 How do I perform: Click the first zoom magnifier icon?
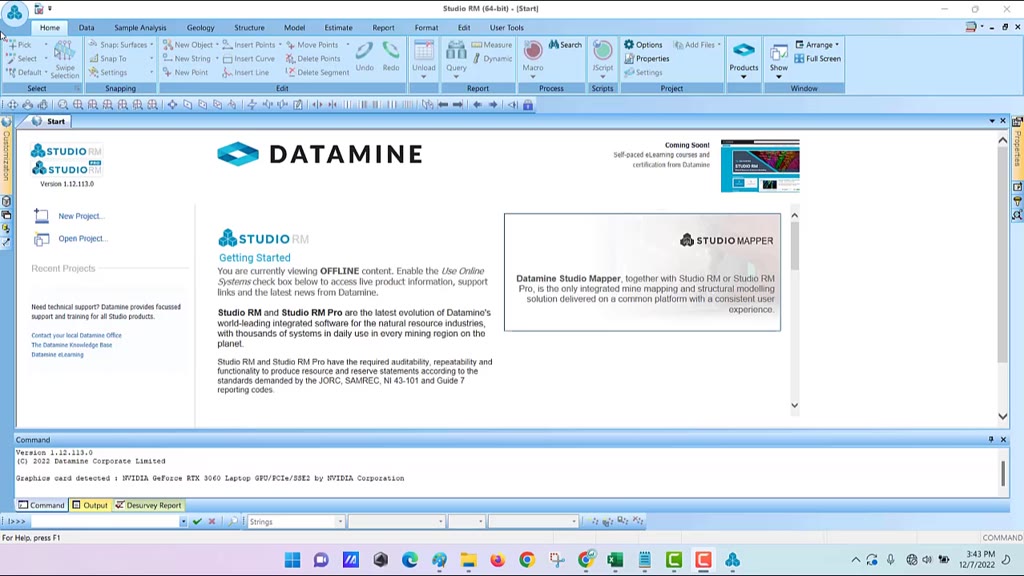pos(63,104)
